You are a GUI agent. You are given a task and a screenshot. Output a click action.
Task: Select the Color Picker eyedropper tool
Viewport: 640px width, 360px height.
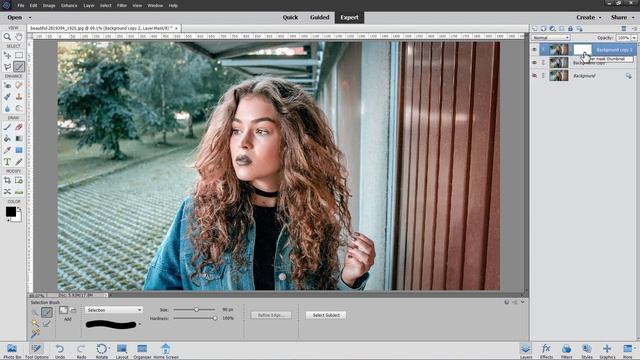[7, 150]
